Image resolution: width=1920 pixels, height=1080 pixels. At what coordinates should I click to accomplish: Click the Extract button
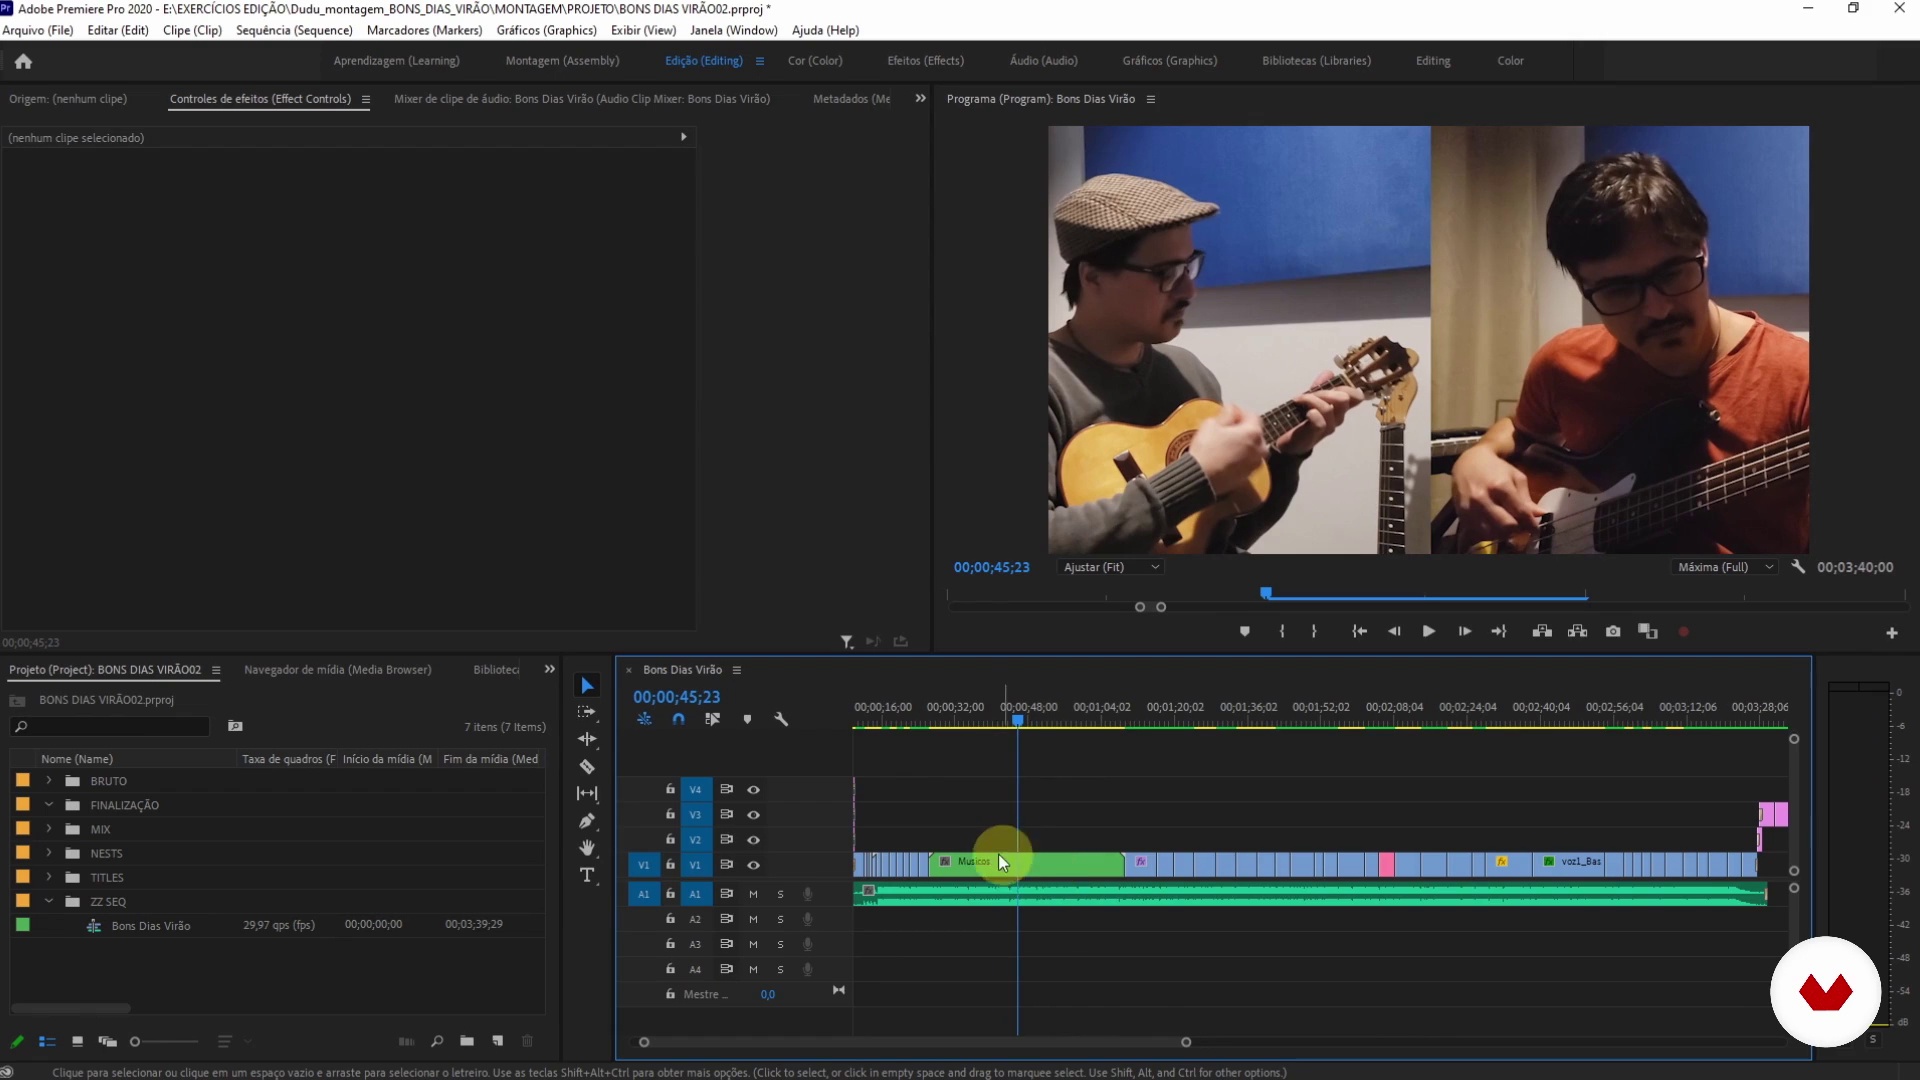point(1578,632)
